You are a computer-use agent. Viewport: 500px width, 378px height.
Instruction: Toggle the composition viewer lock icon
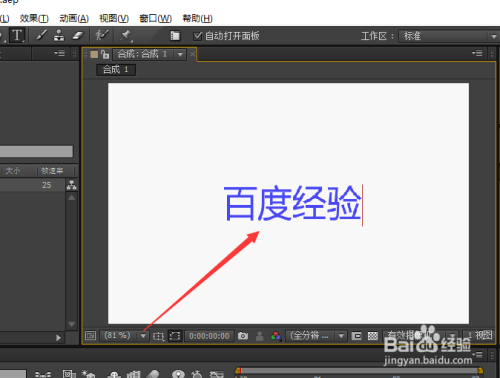(x=105, y=54)
